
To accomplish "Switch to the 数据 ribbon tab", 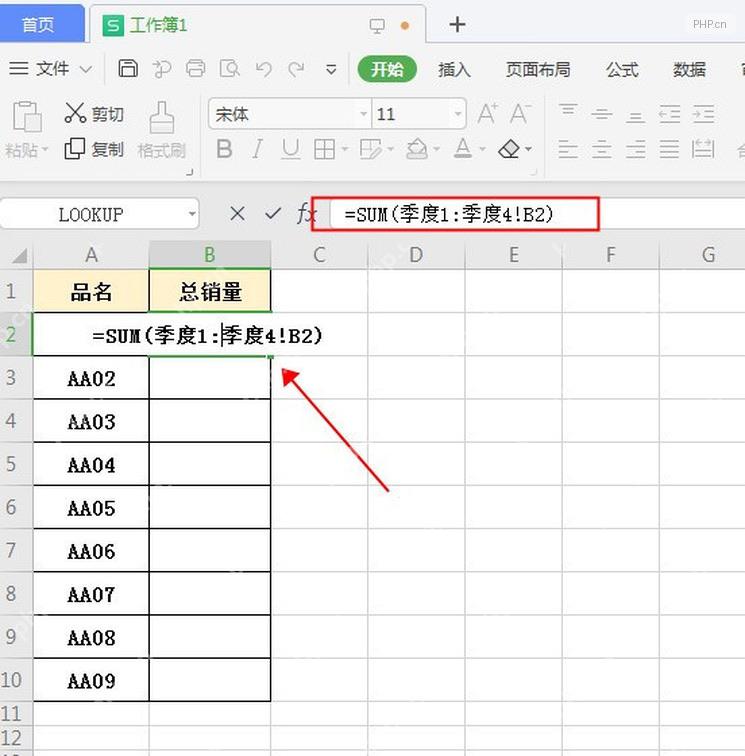I will 690,69.
